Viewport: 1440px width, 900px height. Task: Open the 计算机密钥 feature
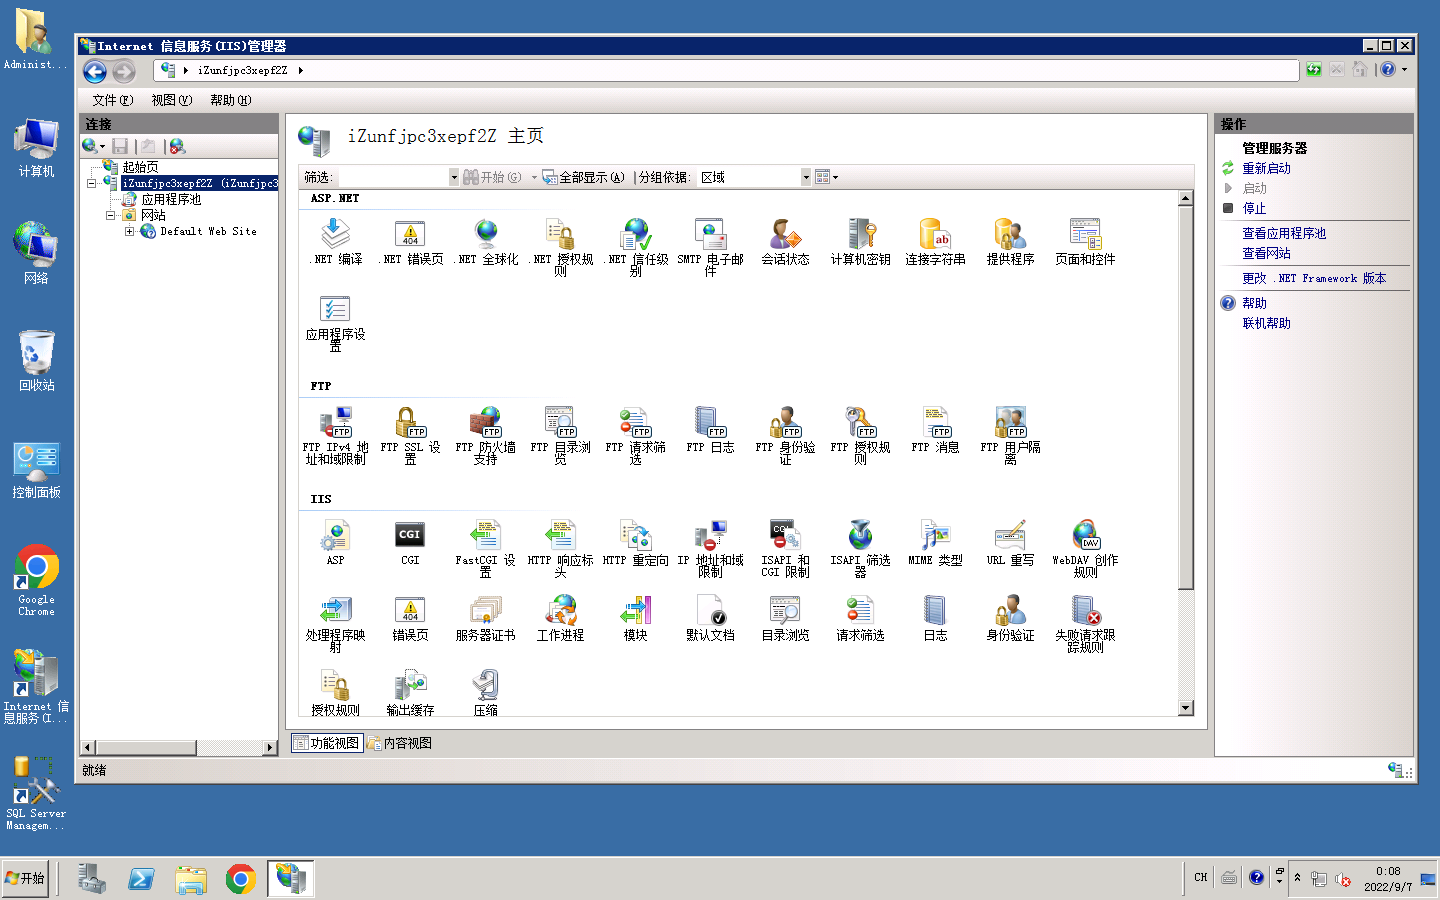860,241
